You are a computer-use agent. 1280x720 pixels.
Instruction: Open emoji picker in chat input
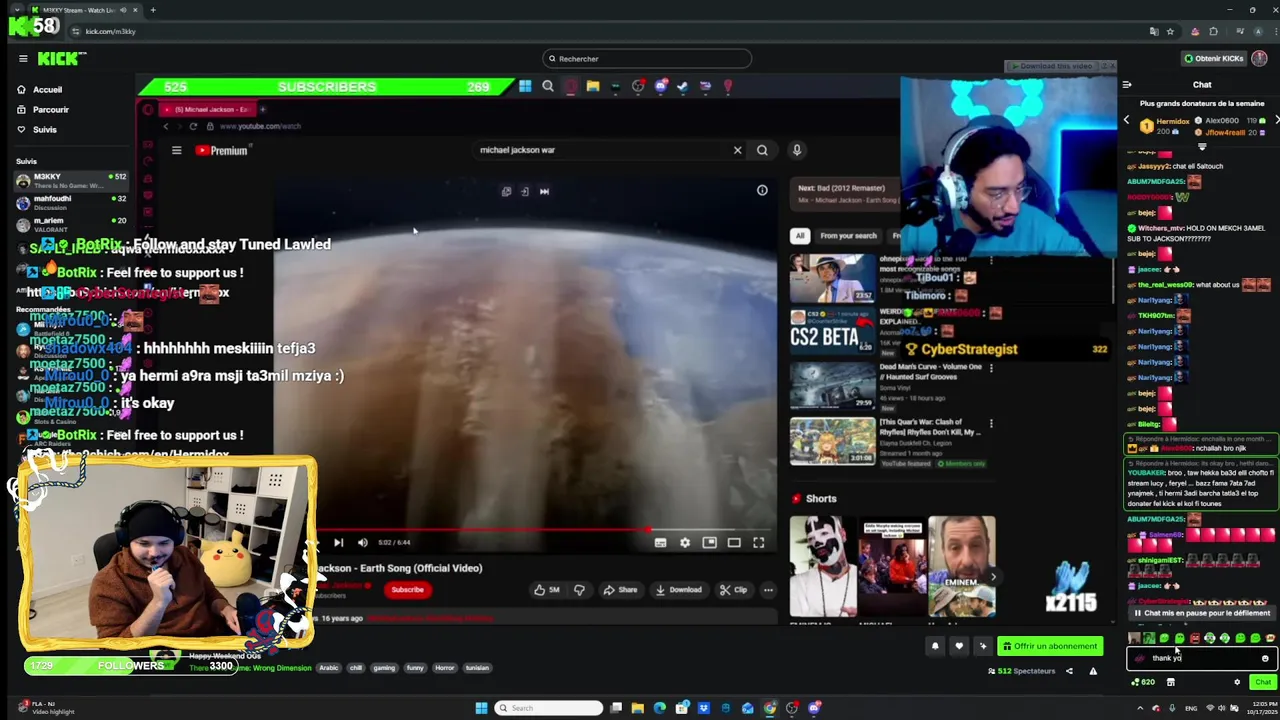tap(1265, 658)
